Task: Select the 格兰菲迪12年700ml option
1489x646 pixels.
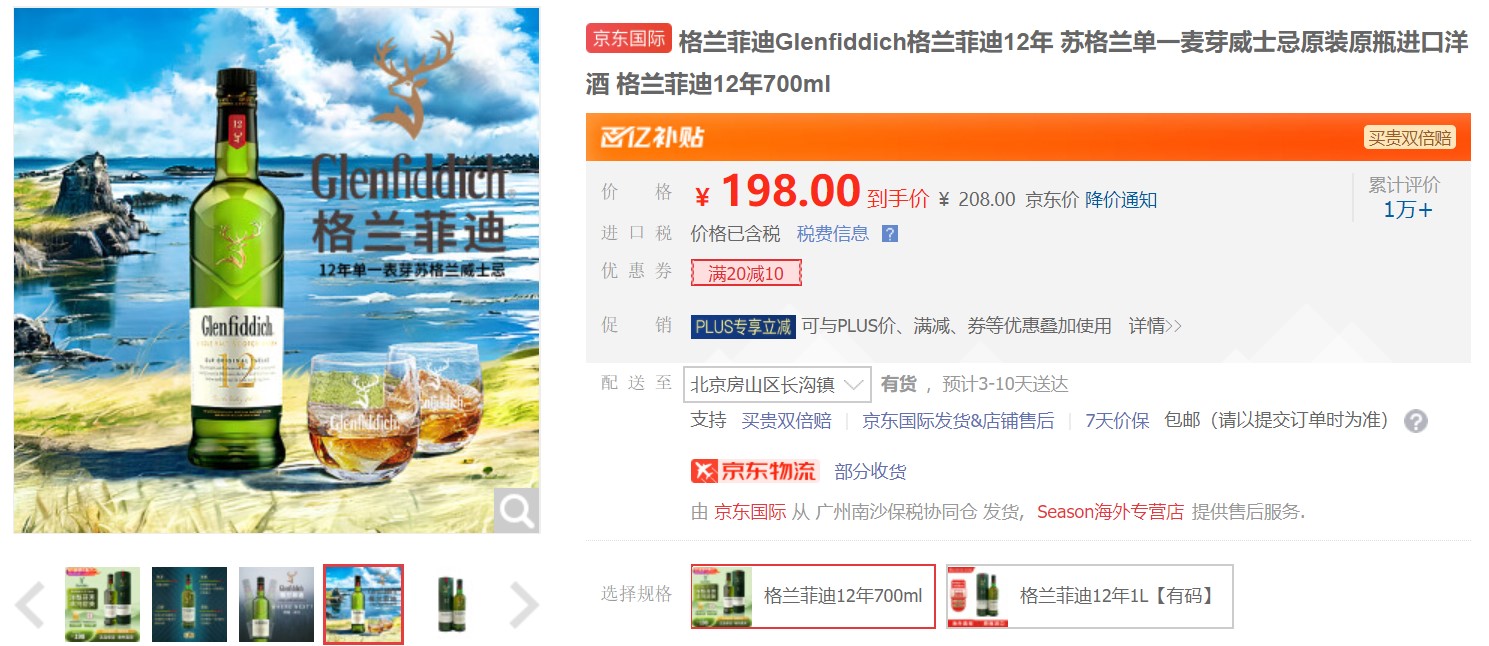Action: (813, 596)
